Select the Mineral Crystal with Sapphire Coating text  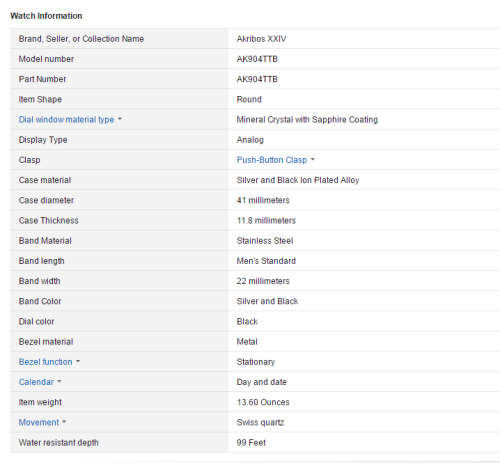(307, 119)
